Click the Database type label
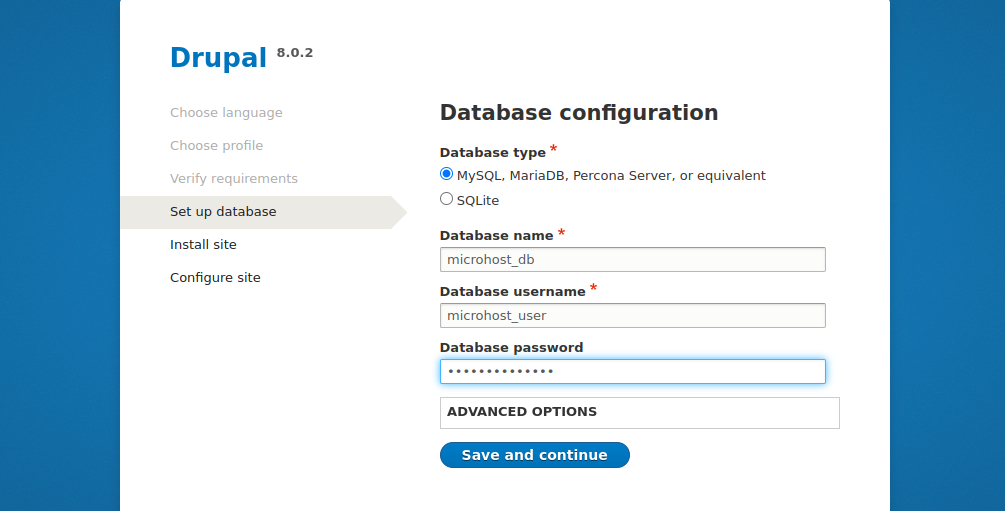This screenshot has width=1005, height=511. [493, 153]
